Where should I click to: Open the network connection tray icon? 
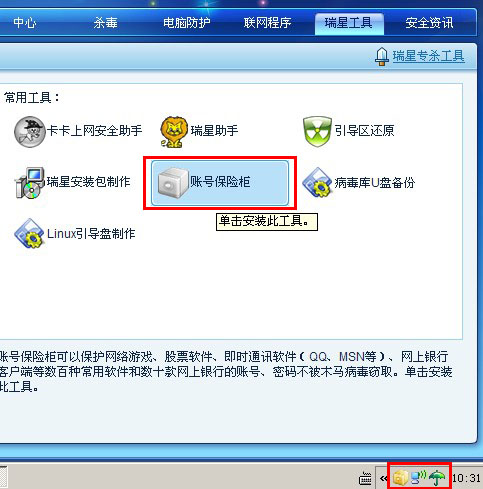(418, 477)
